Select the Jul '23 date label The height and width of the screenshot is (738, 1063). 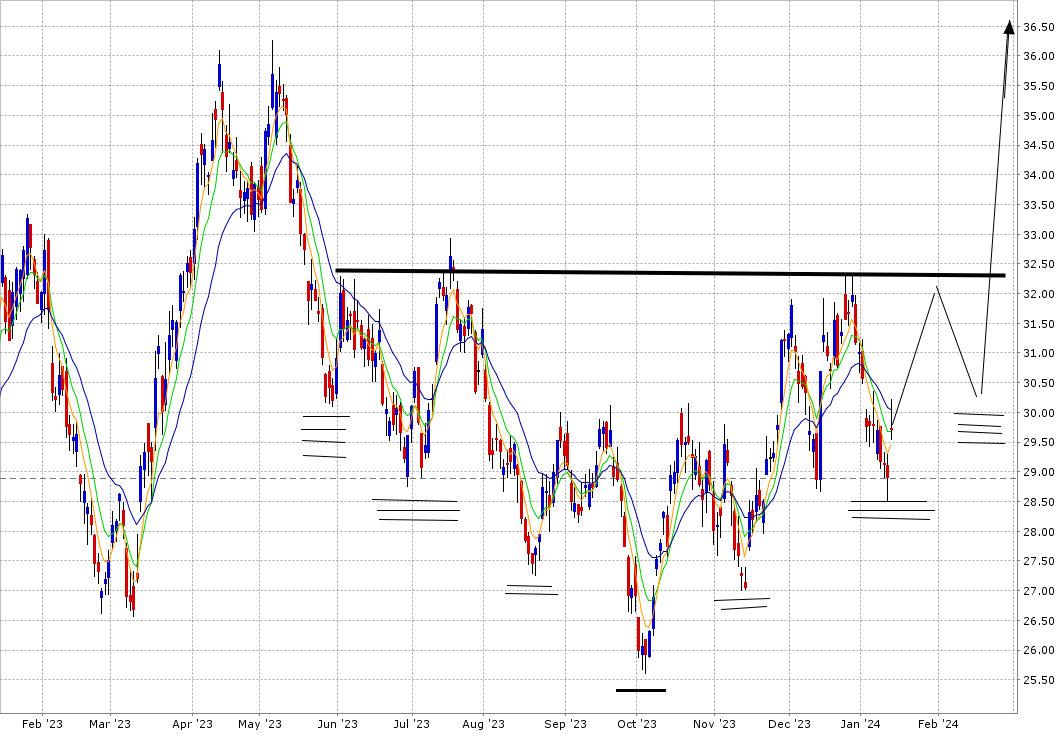(412, 724)
